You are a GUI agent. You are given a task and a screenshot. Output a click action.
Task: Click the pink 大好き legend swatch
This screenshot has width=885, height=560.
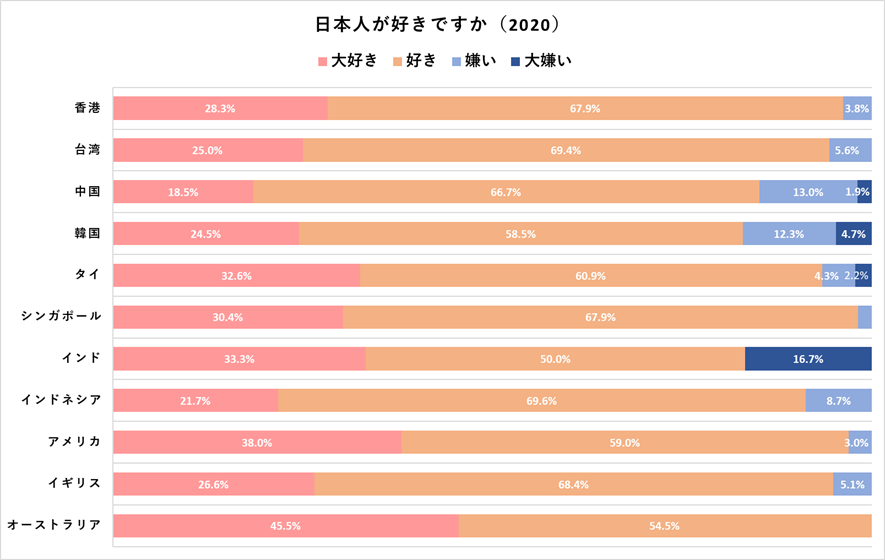[x=322, y=61]
